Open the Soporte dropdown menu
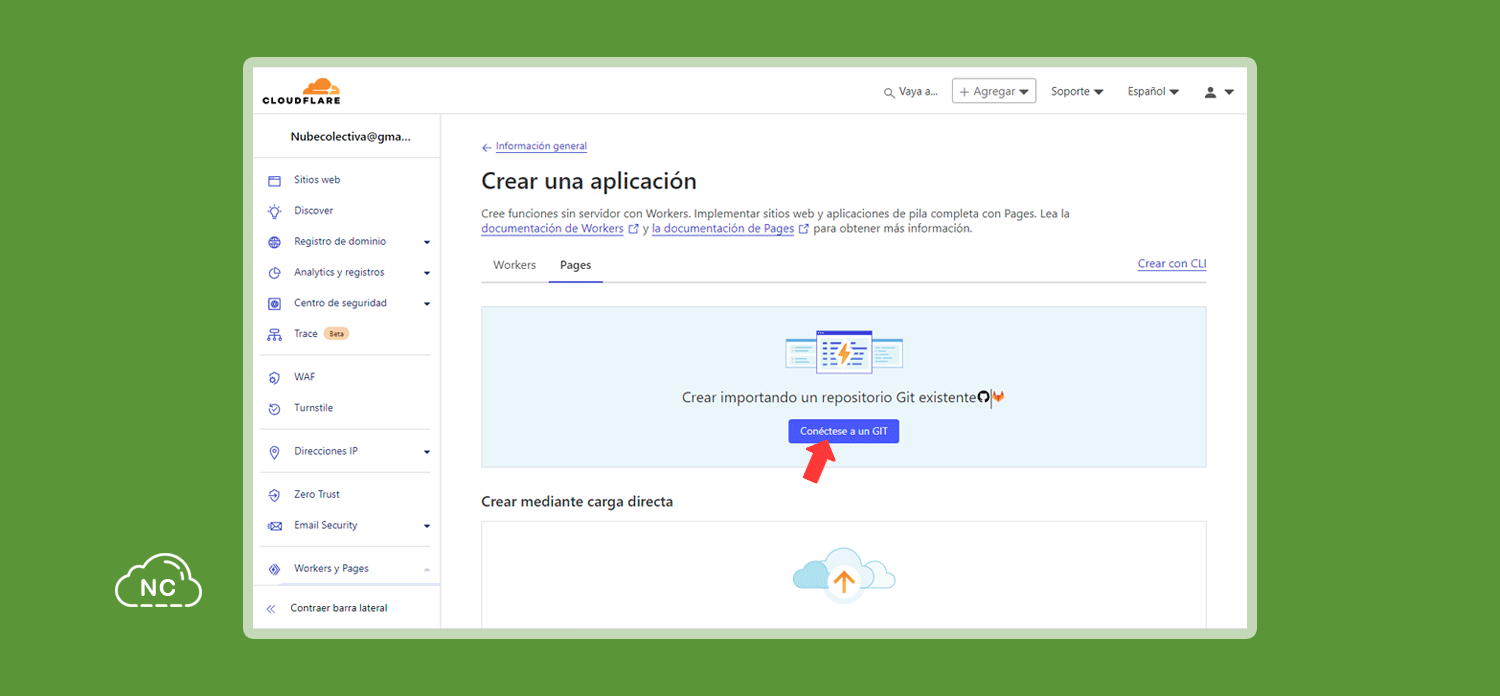Screen dimensions: 1500x696 [x=1077, y=91]
